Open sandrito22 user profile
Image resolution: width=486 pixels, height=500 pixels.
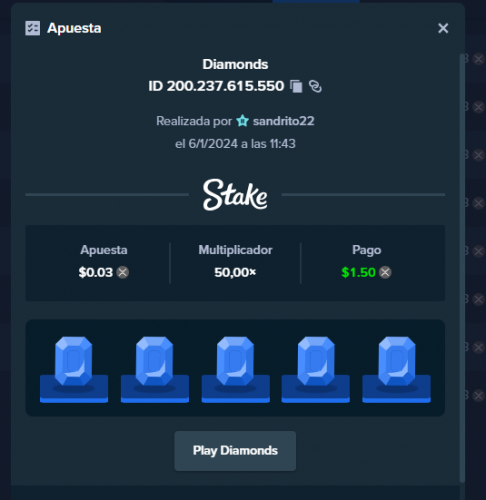point(283,121)
